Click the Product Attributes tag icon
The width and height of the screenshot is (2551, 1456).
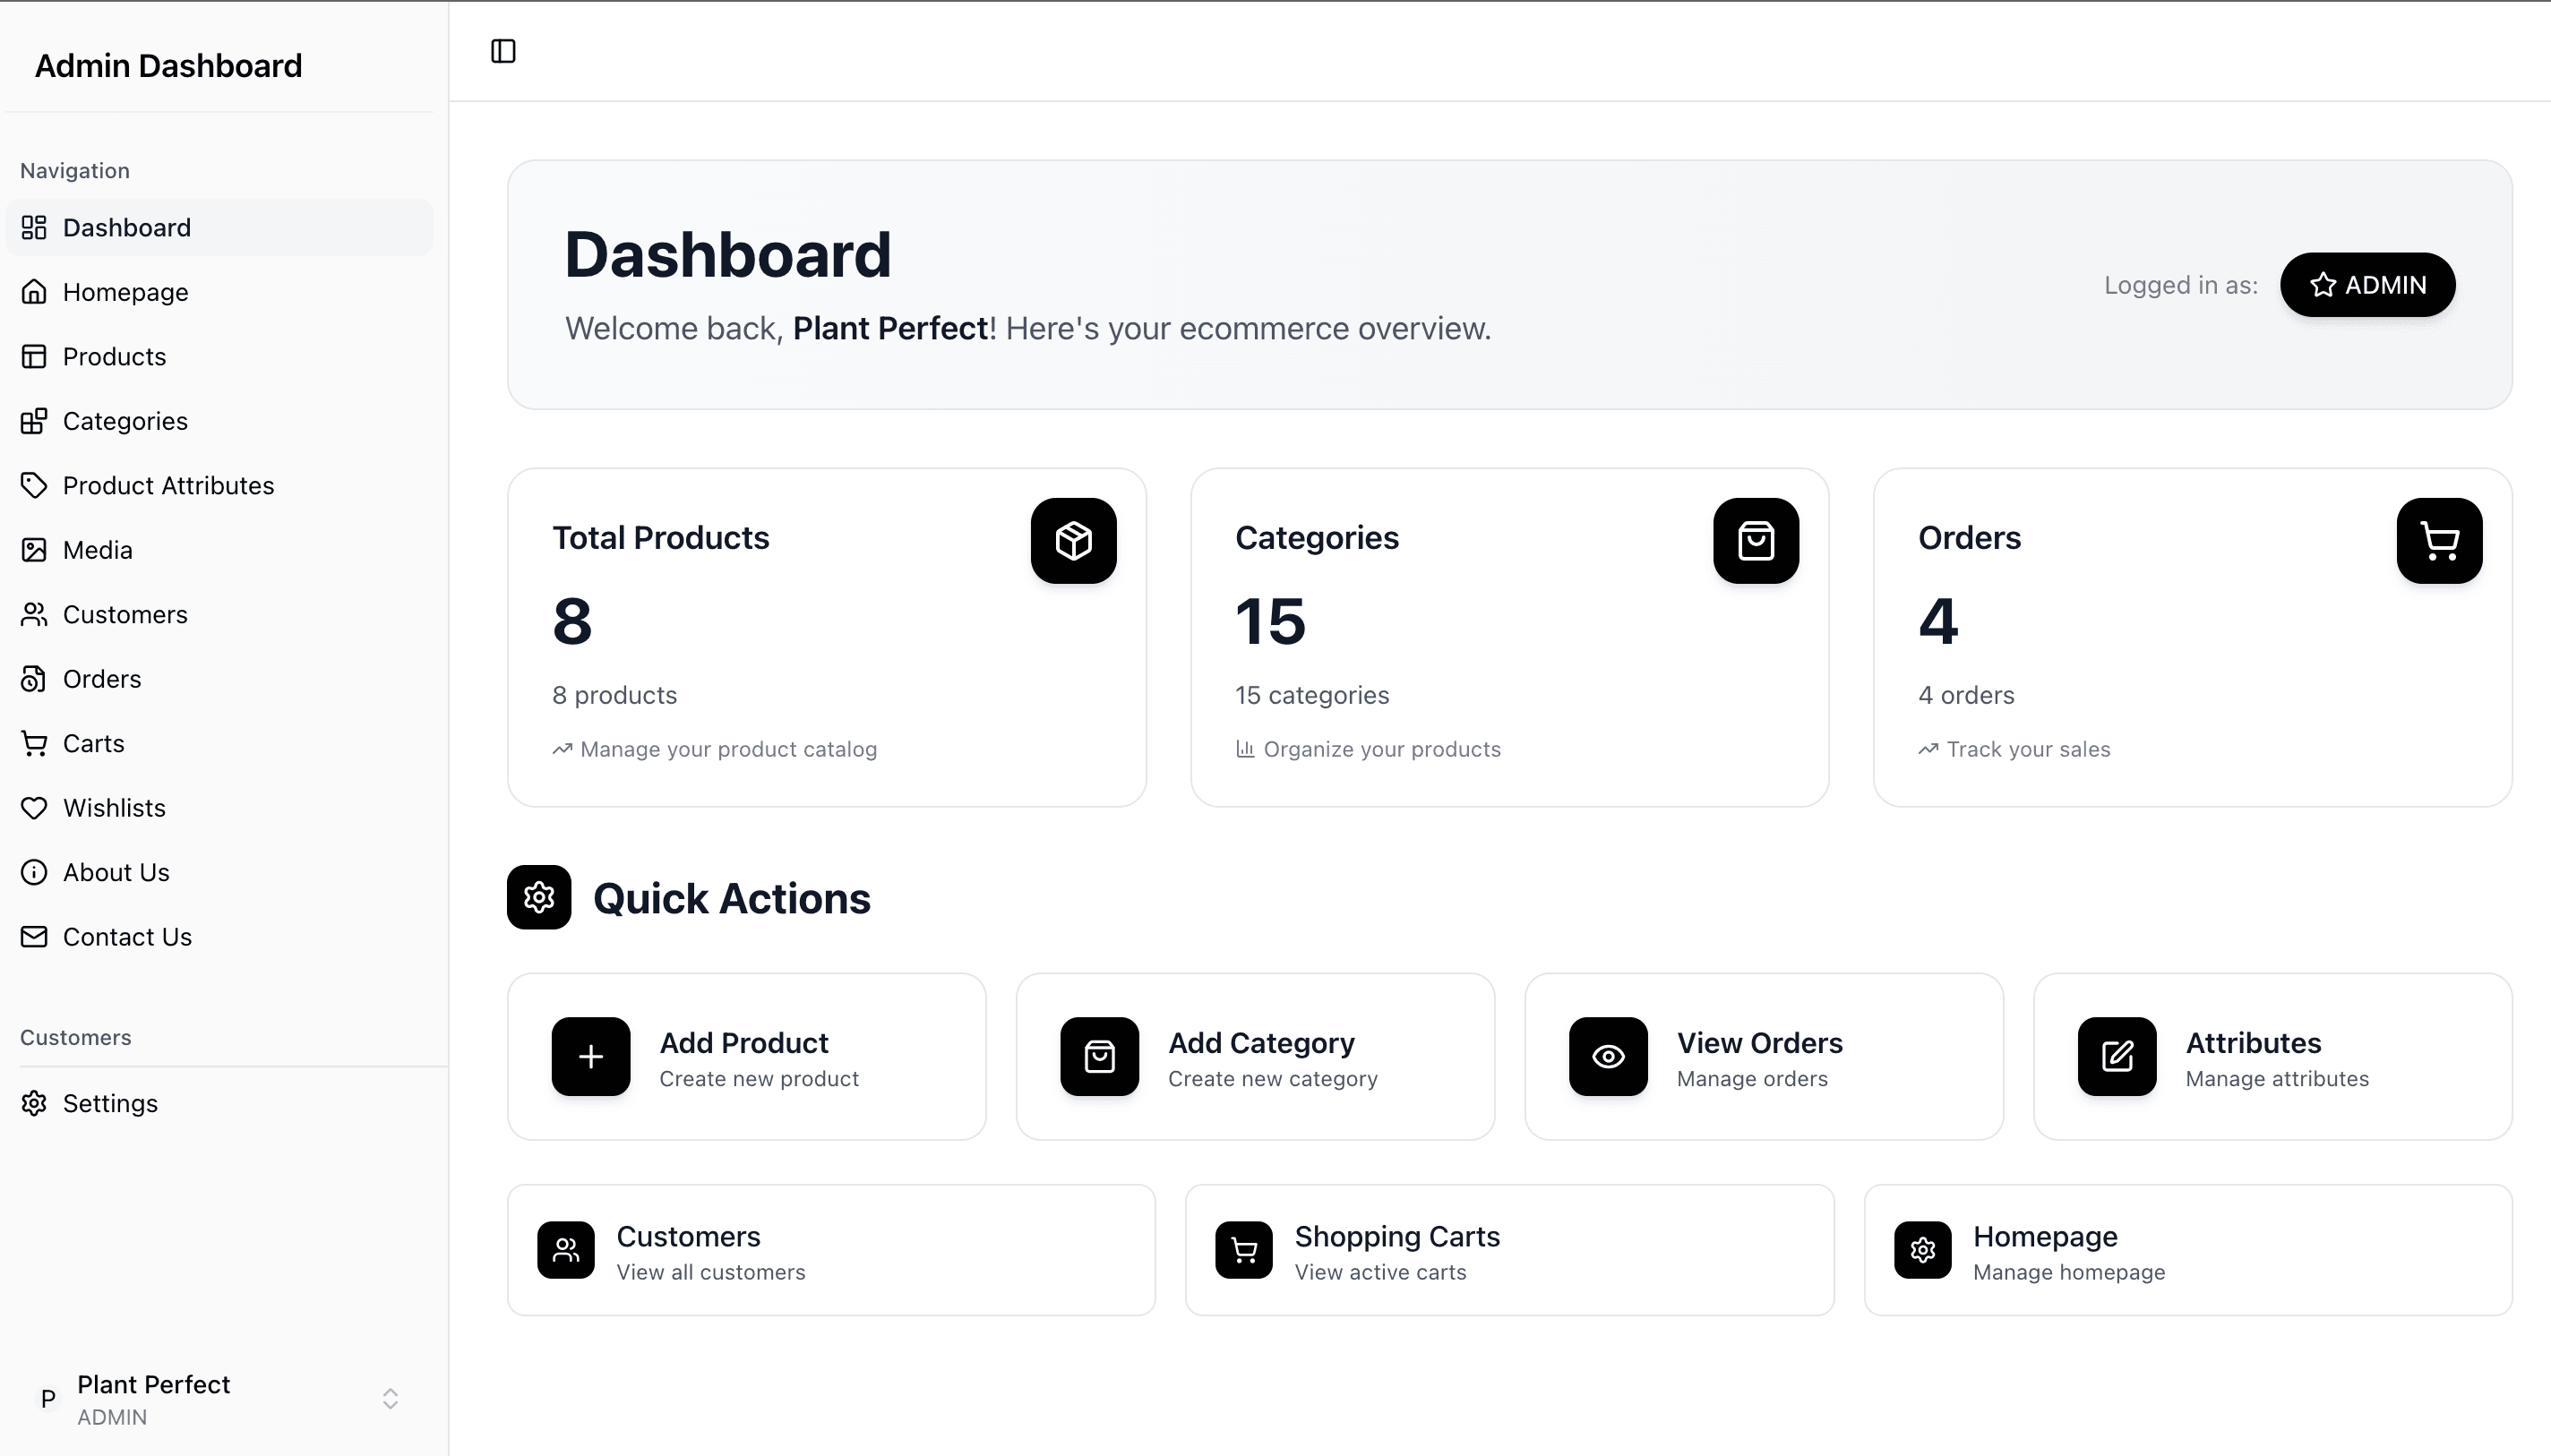click(x=34, y=485)
